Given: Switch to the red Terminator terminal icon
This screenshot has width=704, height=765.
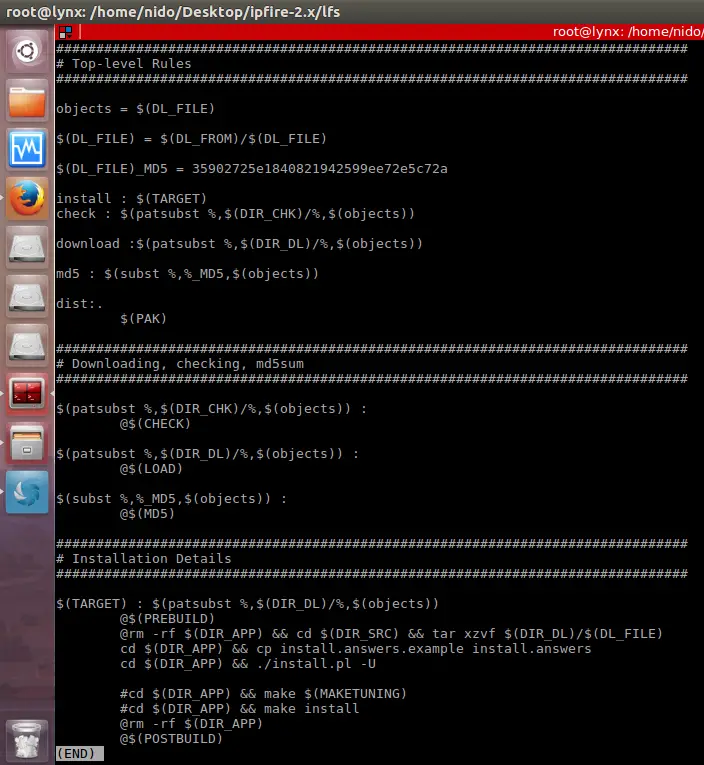Looking at the screenshot, I should tap(27, 394).
